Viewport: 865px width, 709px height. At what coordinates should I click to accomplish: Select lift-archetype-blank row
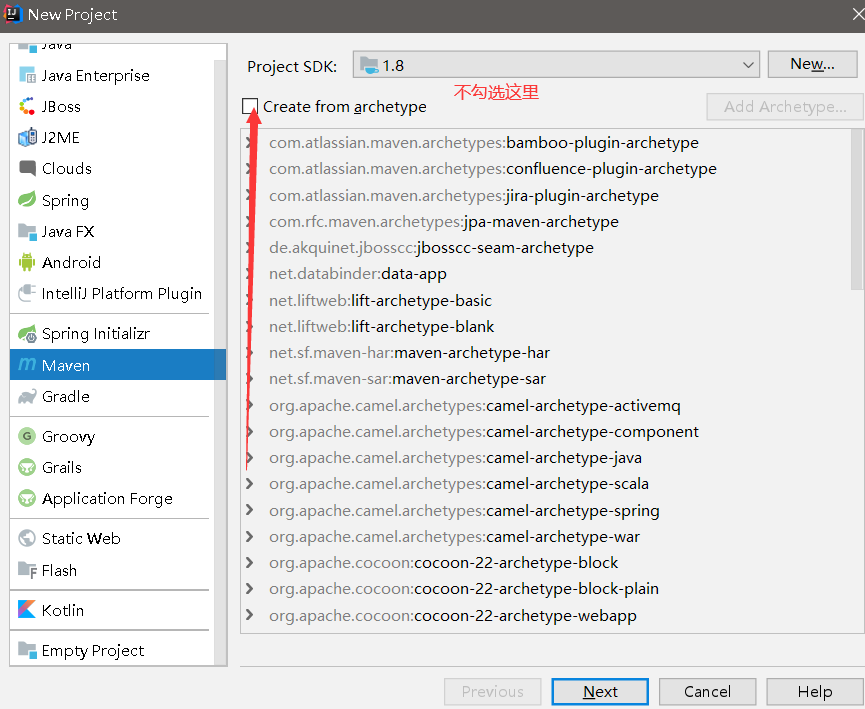(x=546, y=326)
